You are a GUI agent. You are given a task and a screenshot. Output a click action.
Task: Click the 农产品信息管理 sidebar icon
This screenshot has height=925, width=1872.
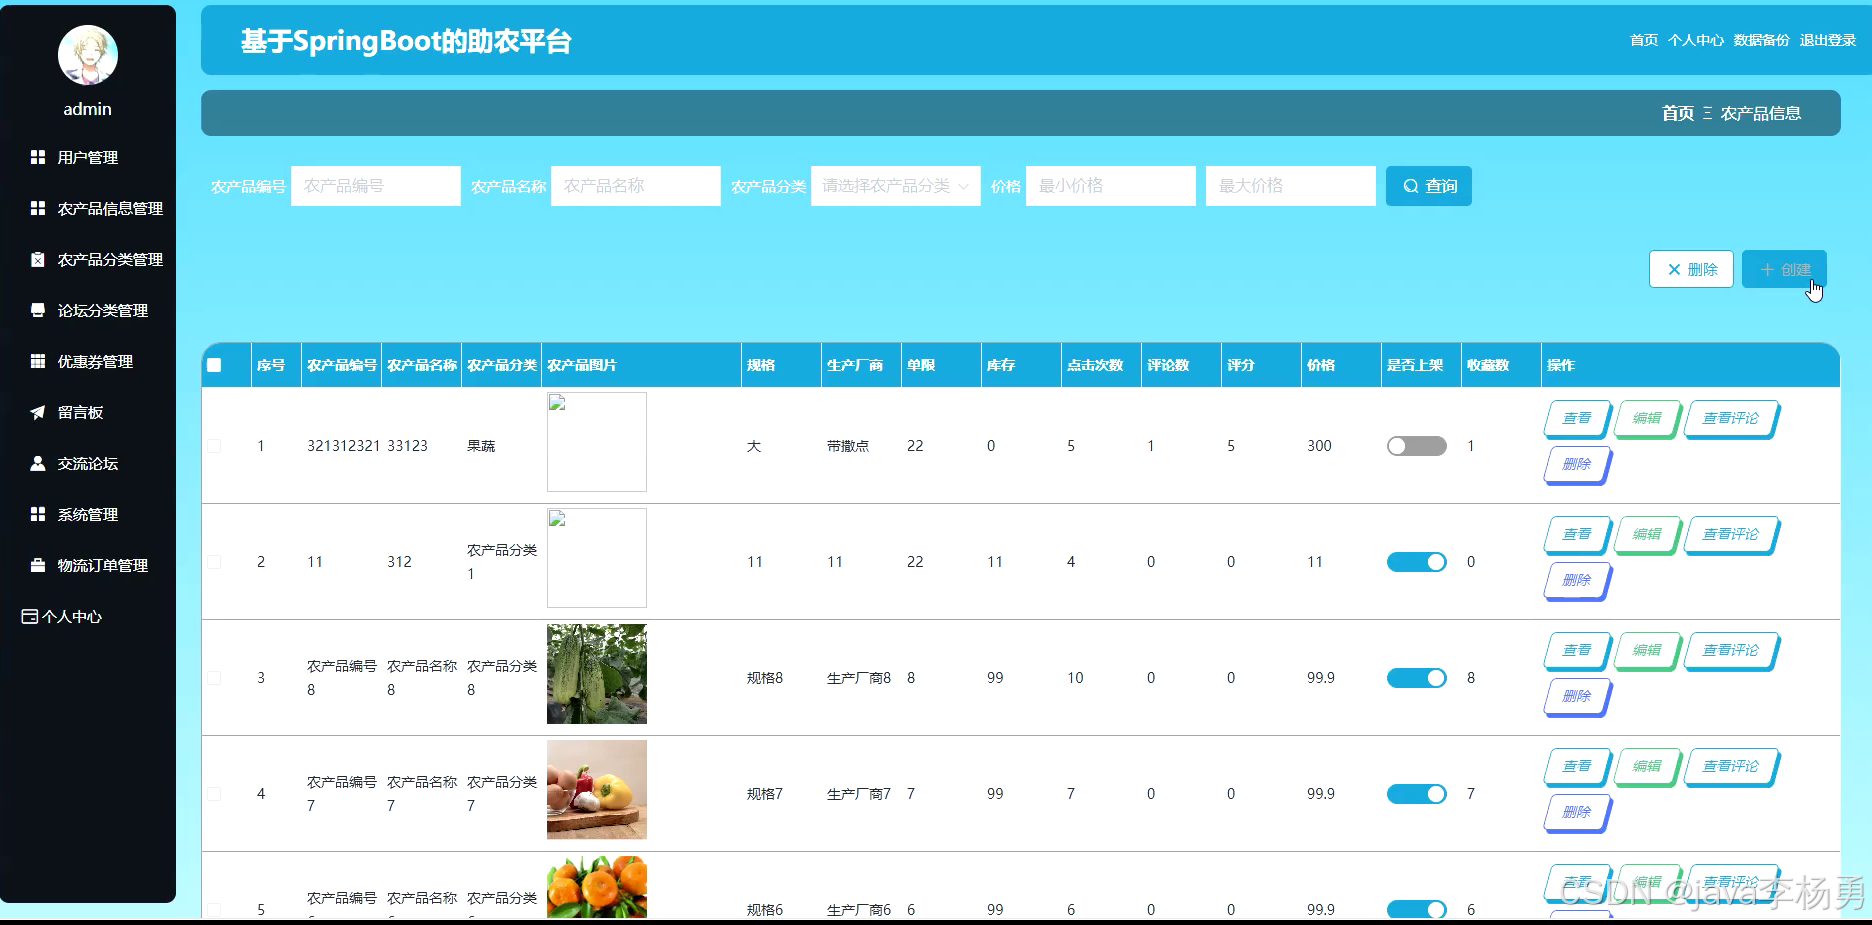pos(38,208)
